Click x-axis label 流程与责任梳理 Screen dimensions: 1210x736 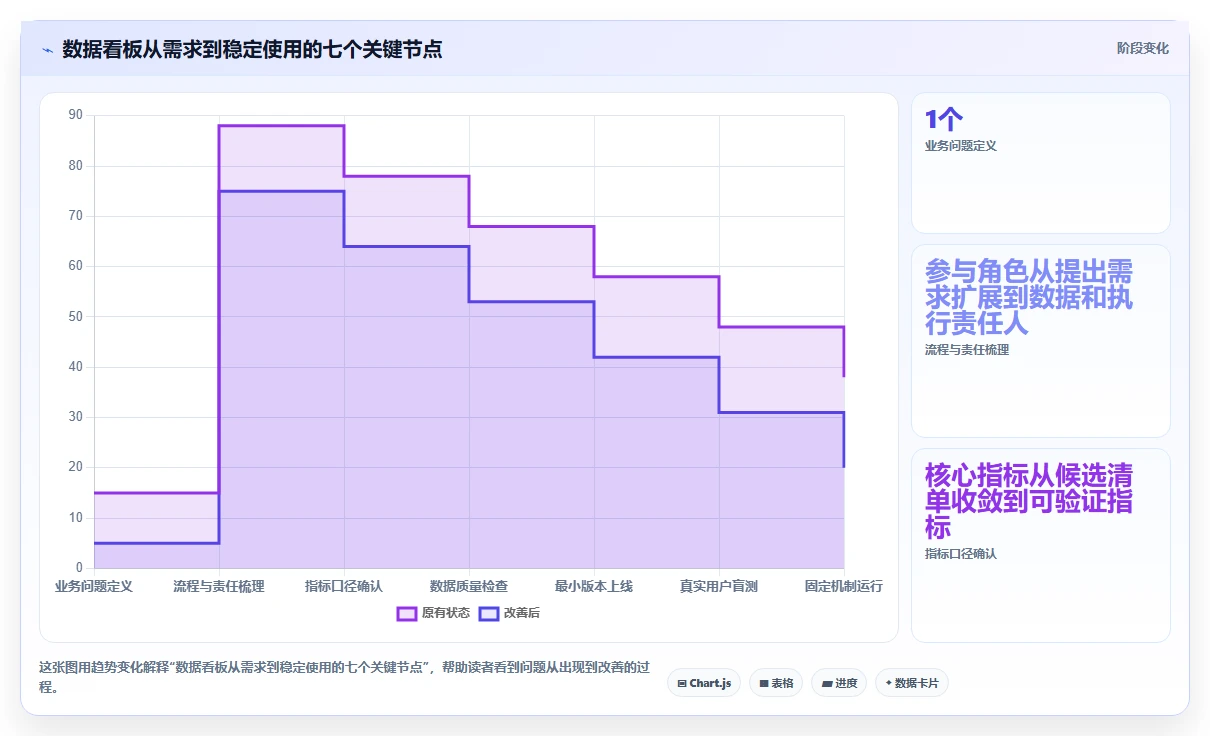pyautogui.click(x=219, y=586)
